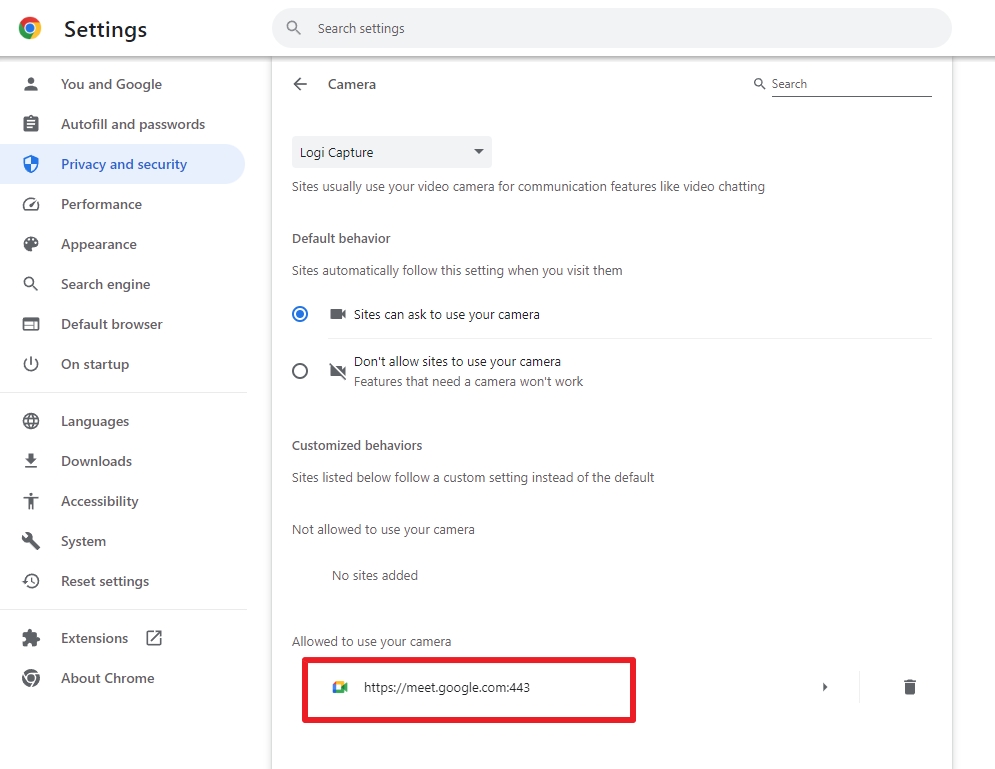The width and height of the screenshot is (995, 769).
Task: Open Search engine settings
Action: point(105,284)
